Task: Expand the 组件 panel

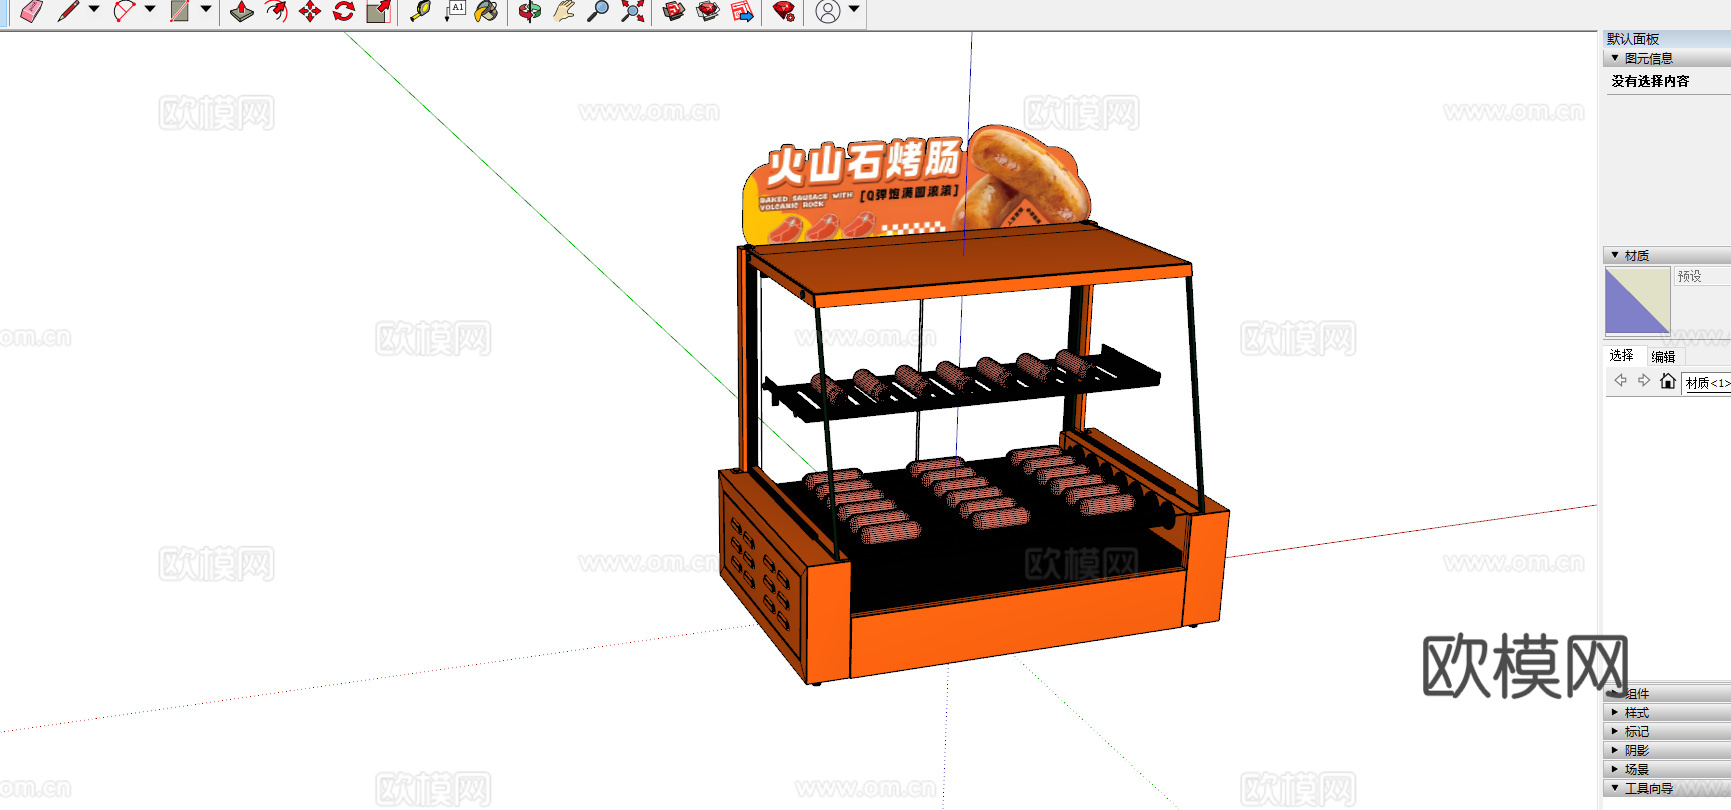Action: click(1667, 693)
